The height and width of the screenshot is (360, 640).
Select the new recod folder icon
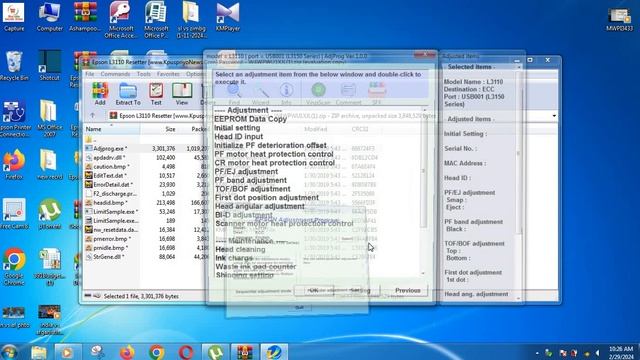pyautogui.click(x=49, y=164)
